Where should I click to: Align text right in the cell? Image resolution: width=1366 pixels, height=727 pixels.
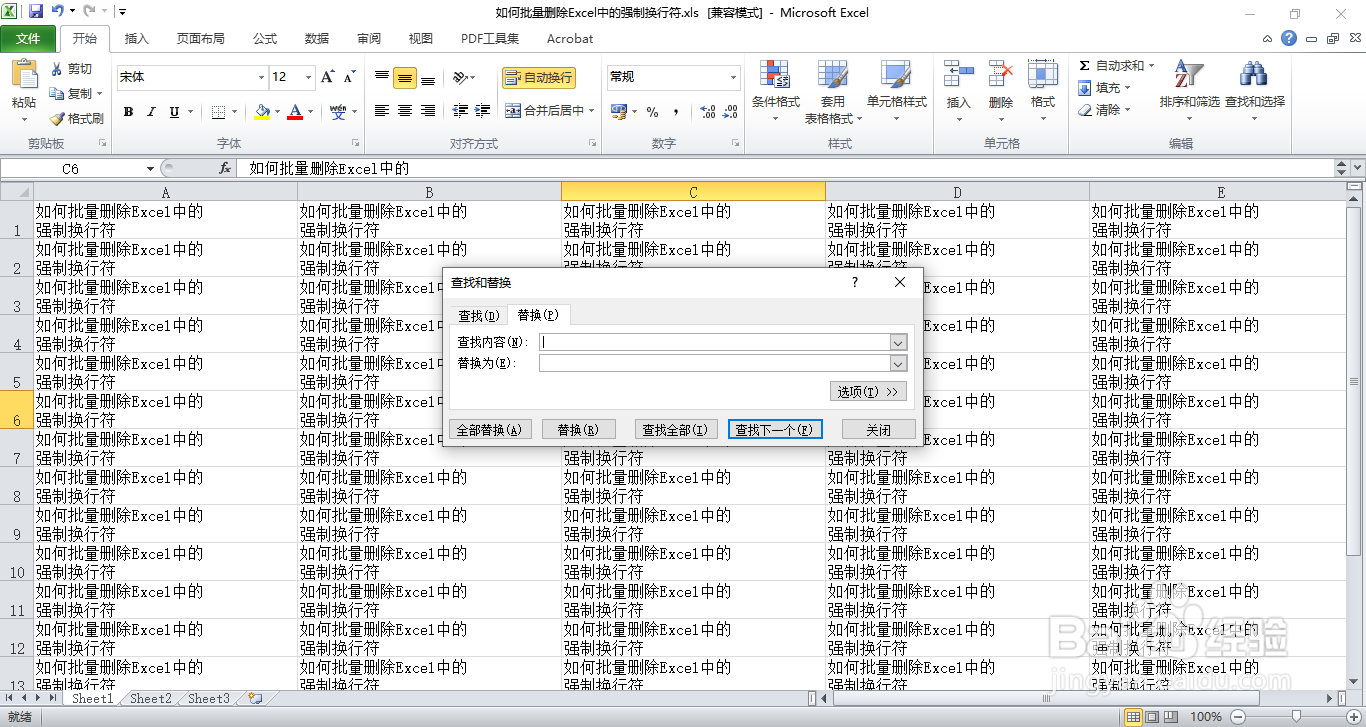[428, 111]
